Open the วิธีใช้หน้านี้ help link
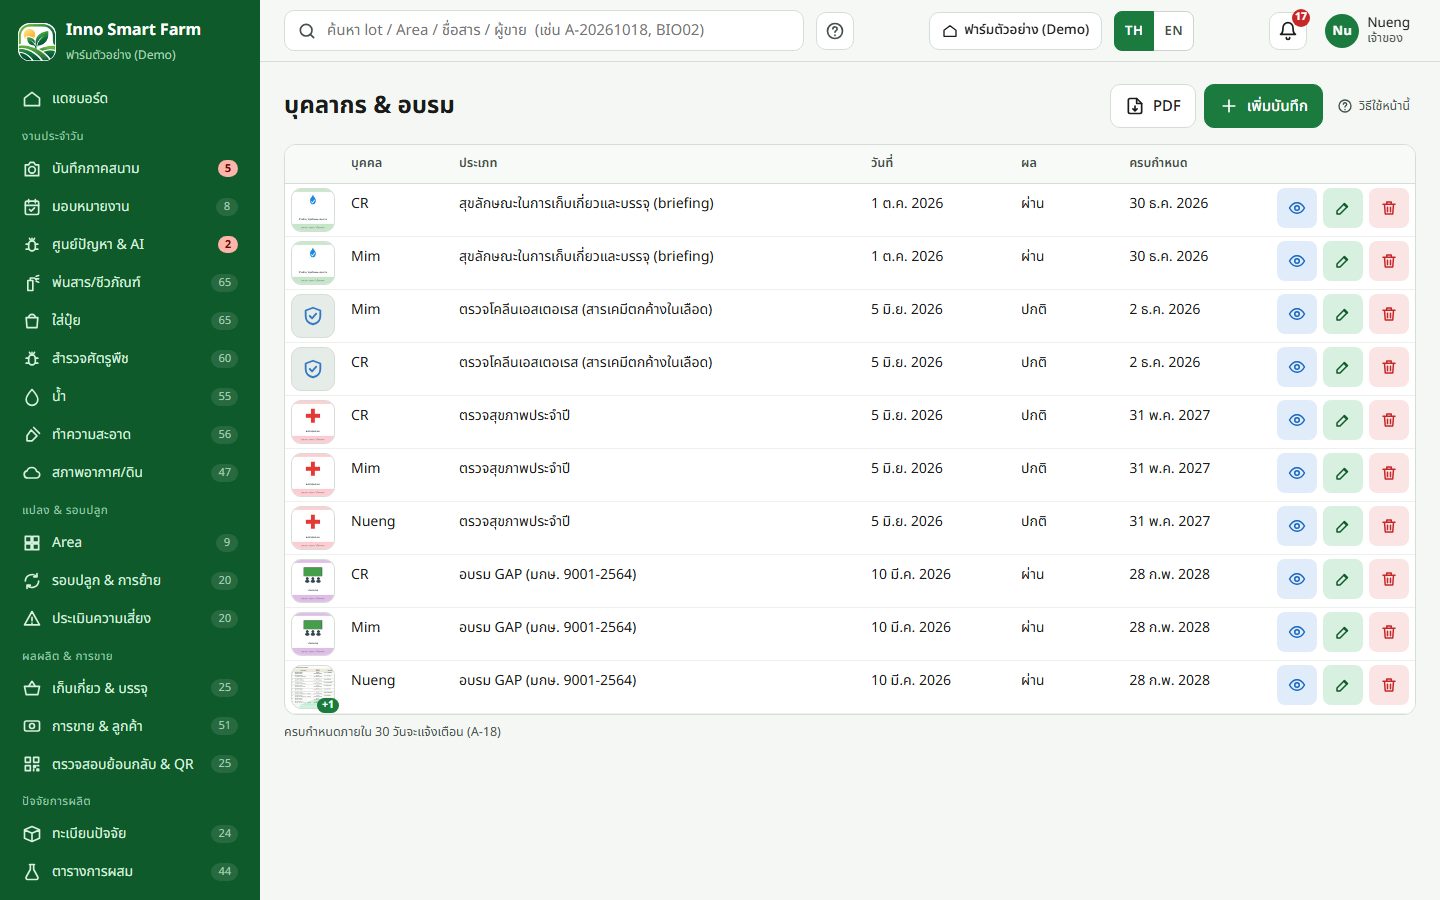The width and height of the screenshot is (1440, 900). (x=1374, y=106)
